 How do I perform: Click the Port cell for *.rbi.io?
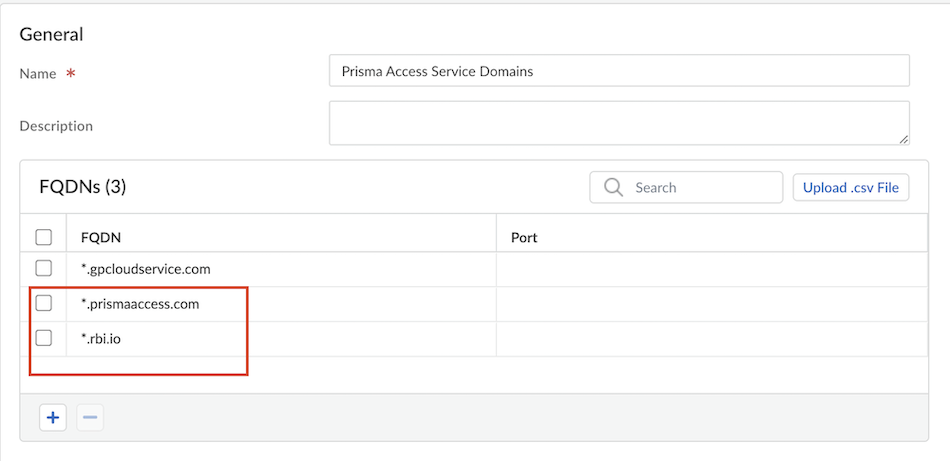[x=711, y=339]
